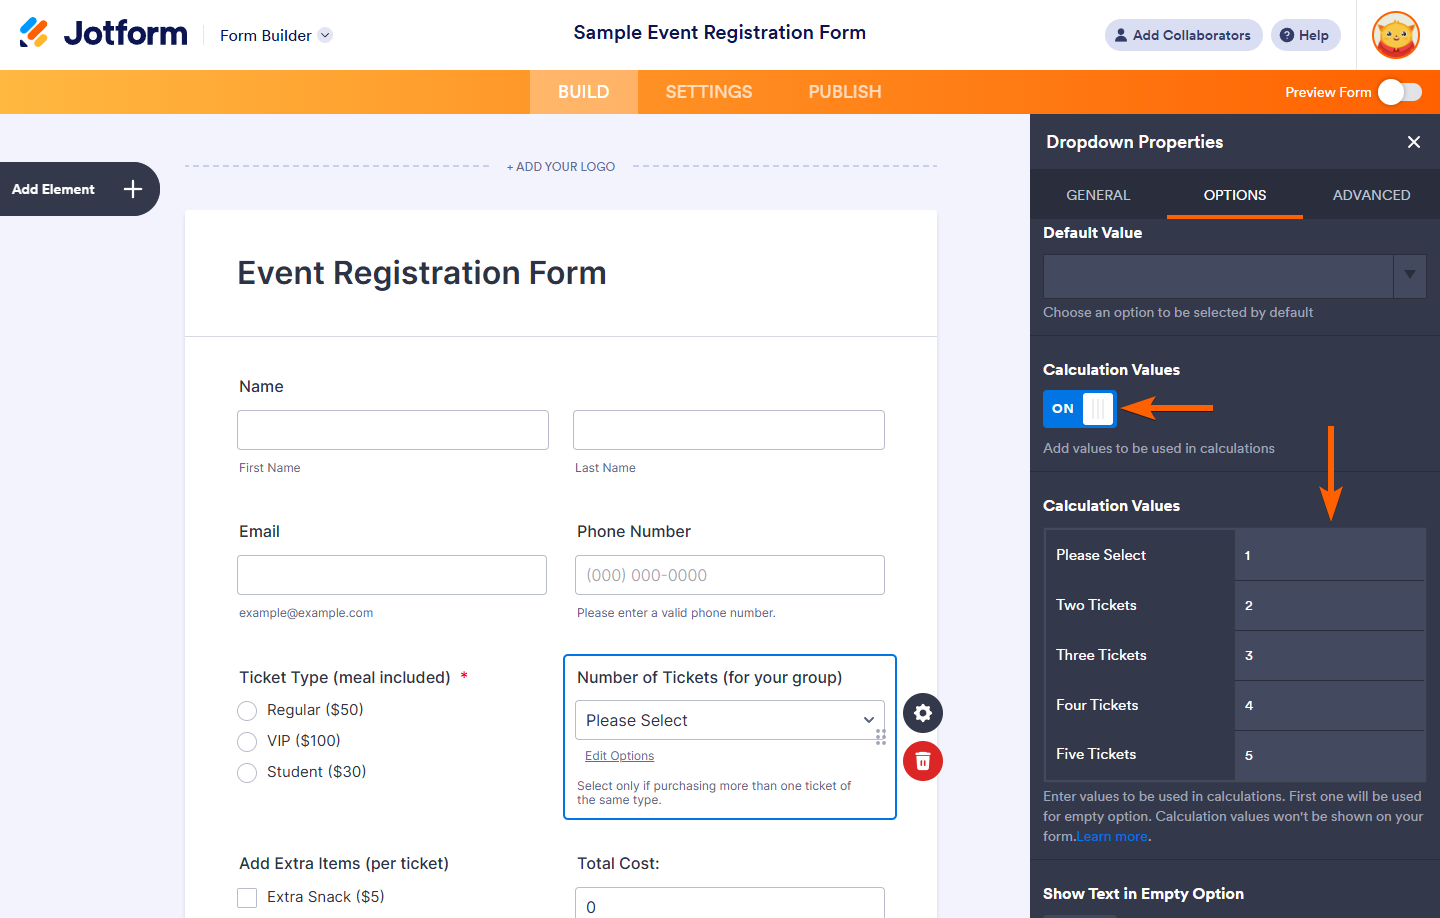The height and width of the screenshot is (918, 1440).
Task: Open the Please Select tickets dropdown
Action: 729,720
